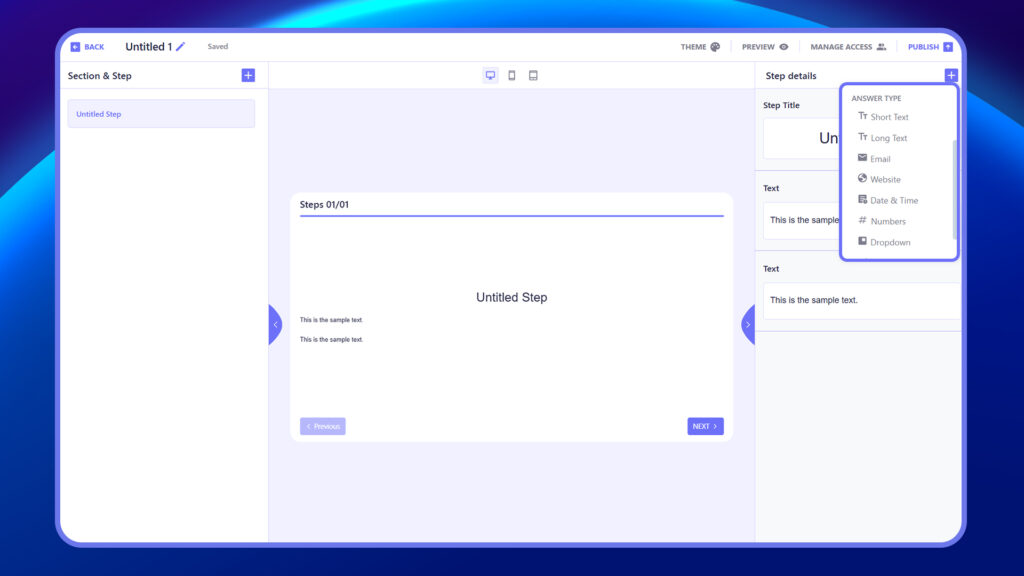This screenshot has height=576, width=1024.
Task: Click the Preview eye icon
Action: coord(784,47)
